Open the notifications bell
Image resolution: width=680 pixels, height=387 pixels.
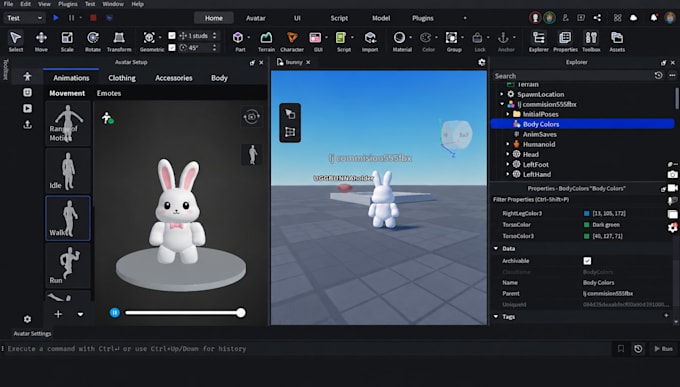[654, 18]
